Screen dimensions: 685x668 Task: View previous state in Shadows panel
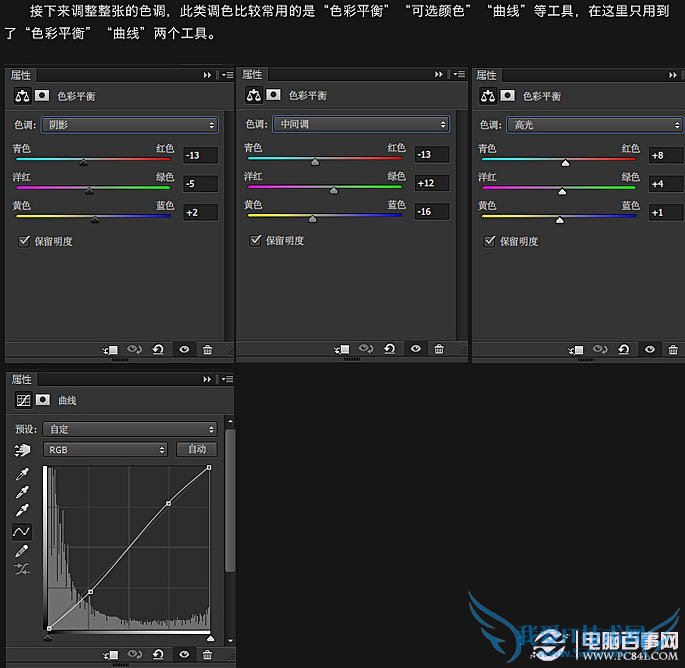tap(135, 350)
